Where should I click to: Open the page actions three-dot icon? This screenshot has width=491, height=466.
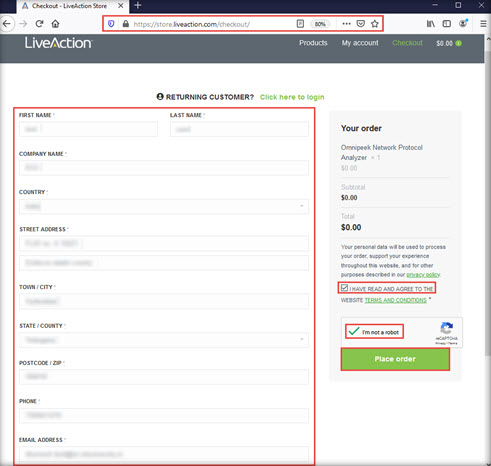[346, 24]
